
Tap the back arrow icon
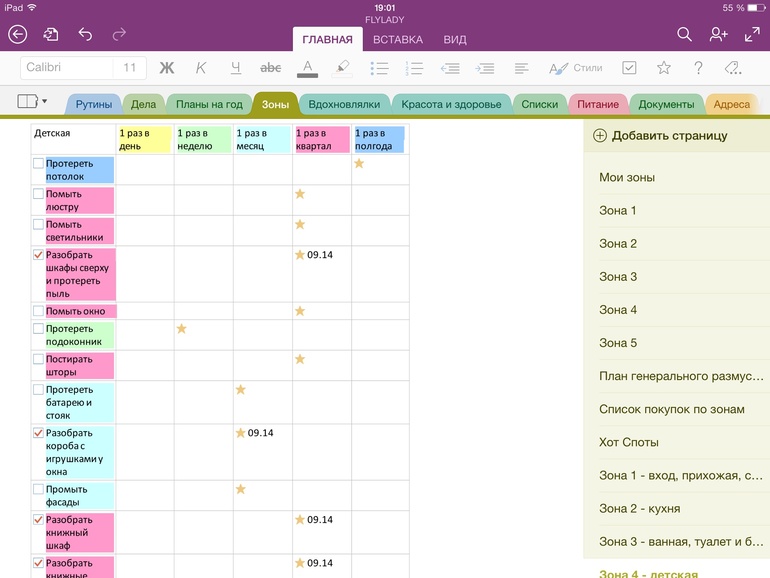(x=17, y=35)
